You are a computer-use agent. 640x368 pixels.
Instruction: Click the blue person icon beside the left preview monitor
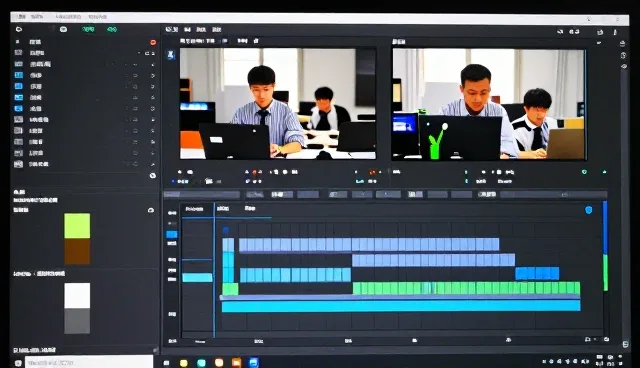point(171,55)
